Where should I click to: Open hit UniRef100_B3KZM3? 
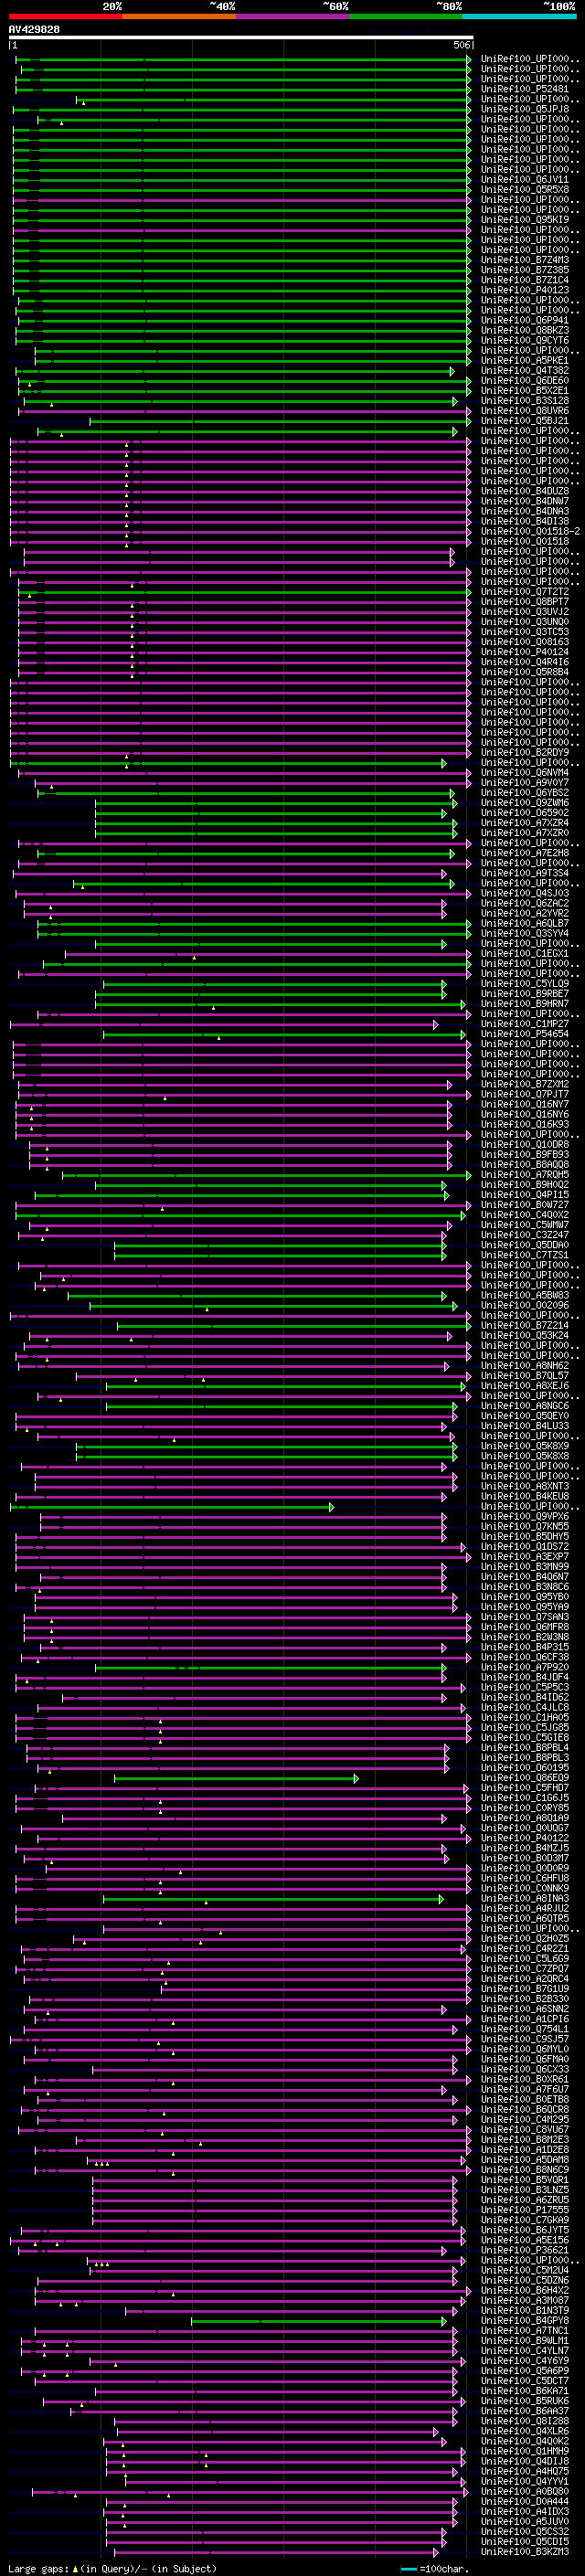525,2550
